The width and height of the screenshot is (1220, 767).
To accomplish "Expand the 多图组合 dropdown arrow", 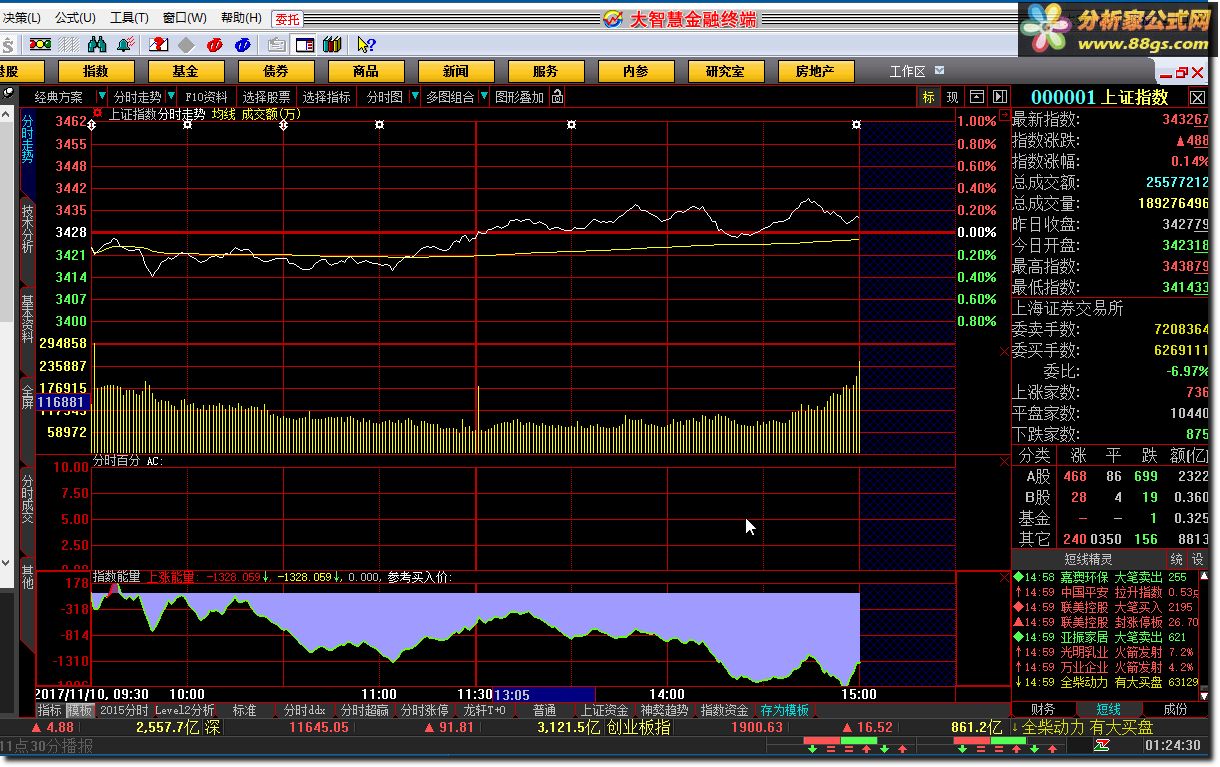I will click(x=484, y=97).
